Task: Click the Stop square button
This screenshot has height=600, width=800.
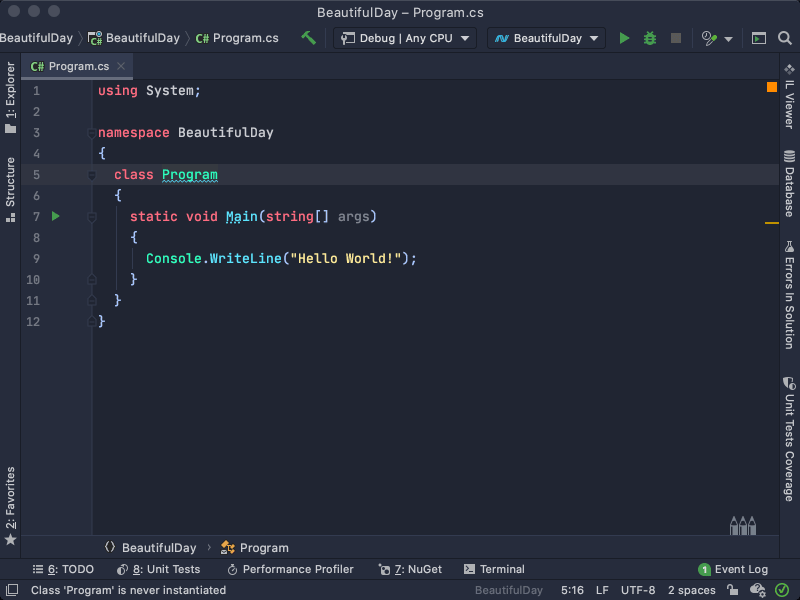Action: (676, 38)
